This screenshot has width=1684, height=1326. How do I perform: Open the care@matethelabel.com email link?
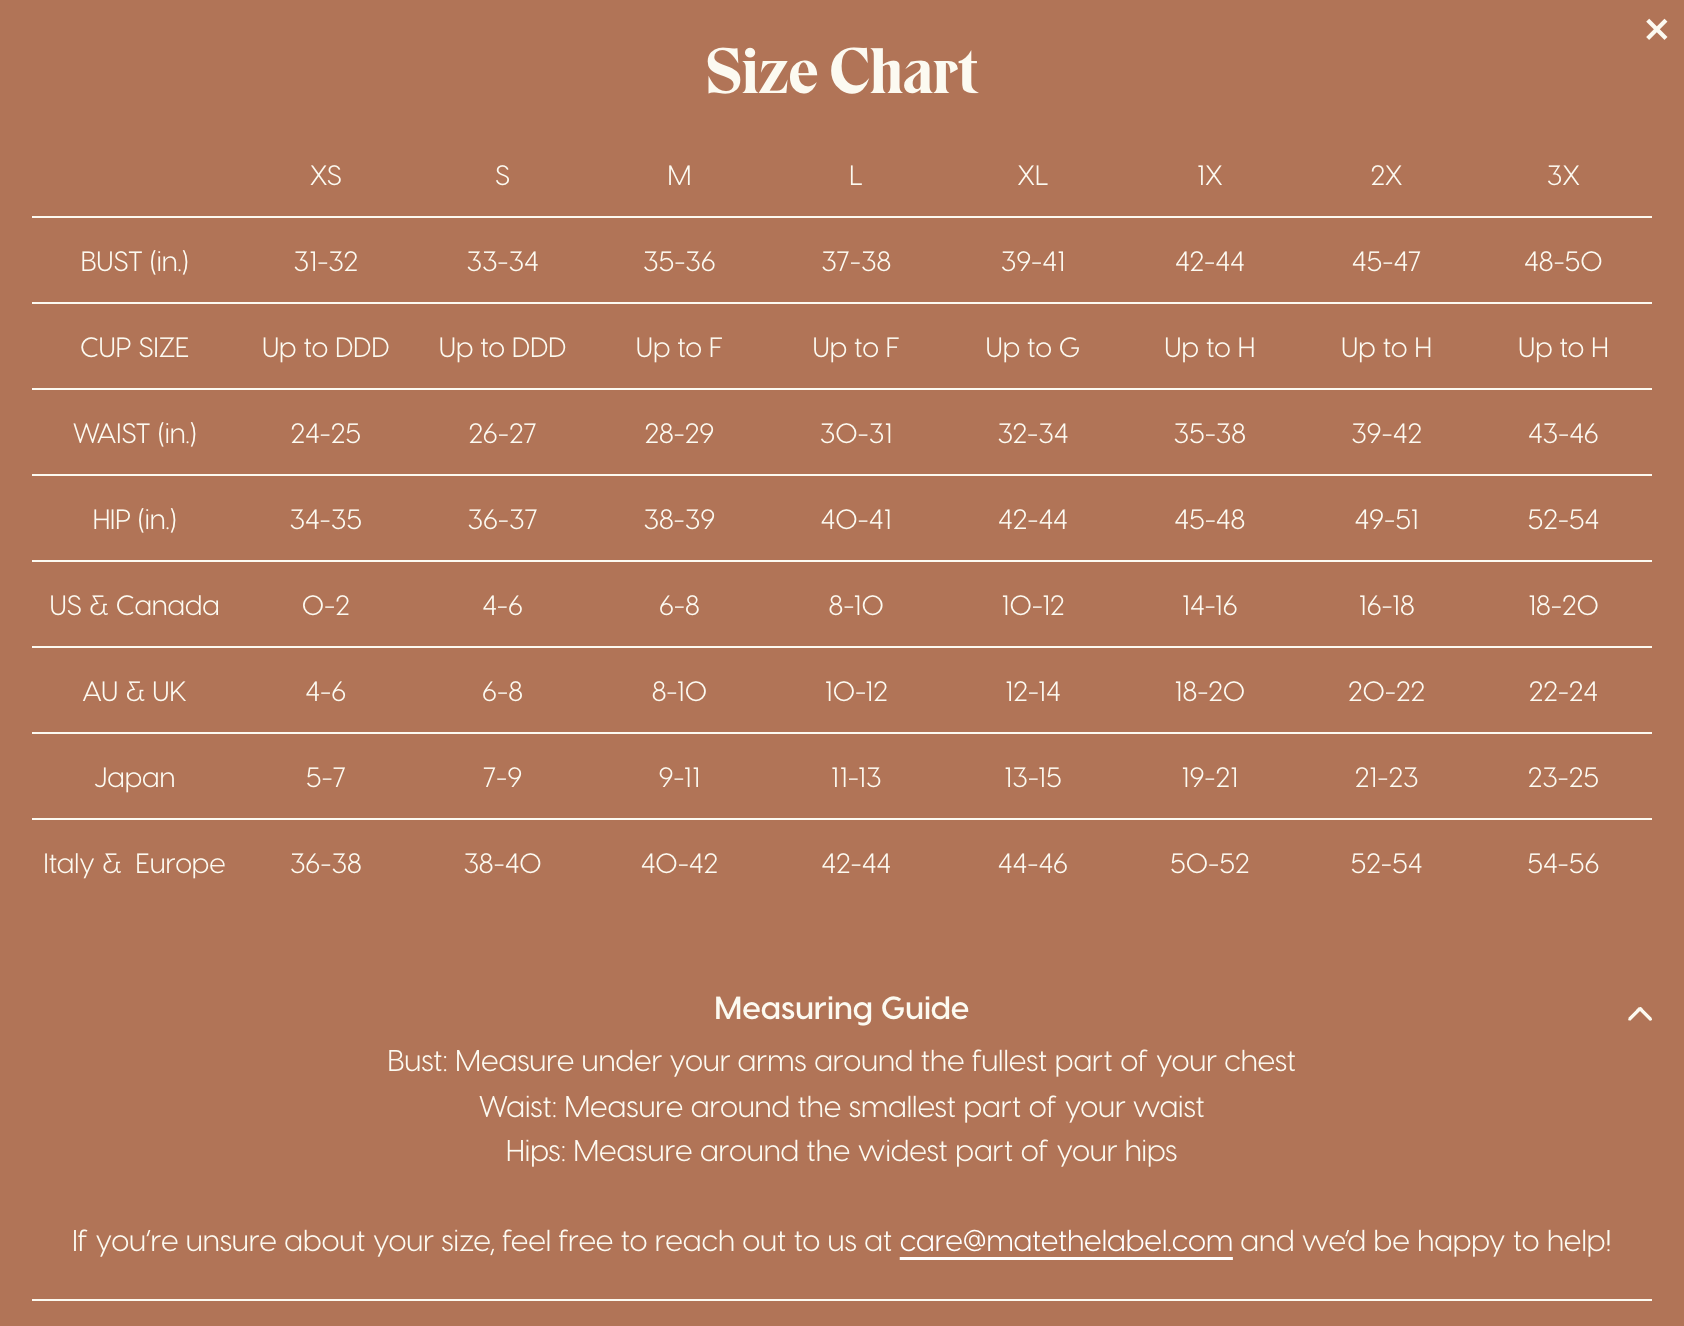pyautogui.click(x=1065, y=1241)
